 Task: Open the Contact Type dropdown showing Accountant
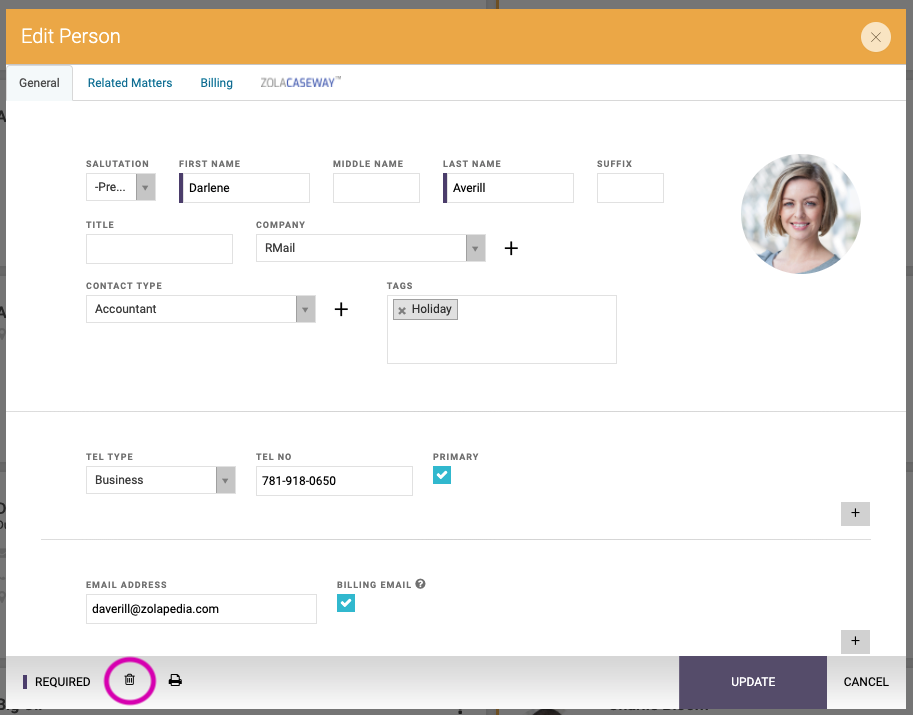click(x=200, y=309)
